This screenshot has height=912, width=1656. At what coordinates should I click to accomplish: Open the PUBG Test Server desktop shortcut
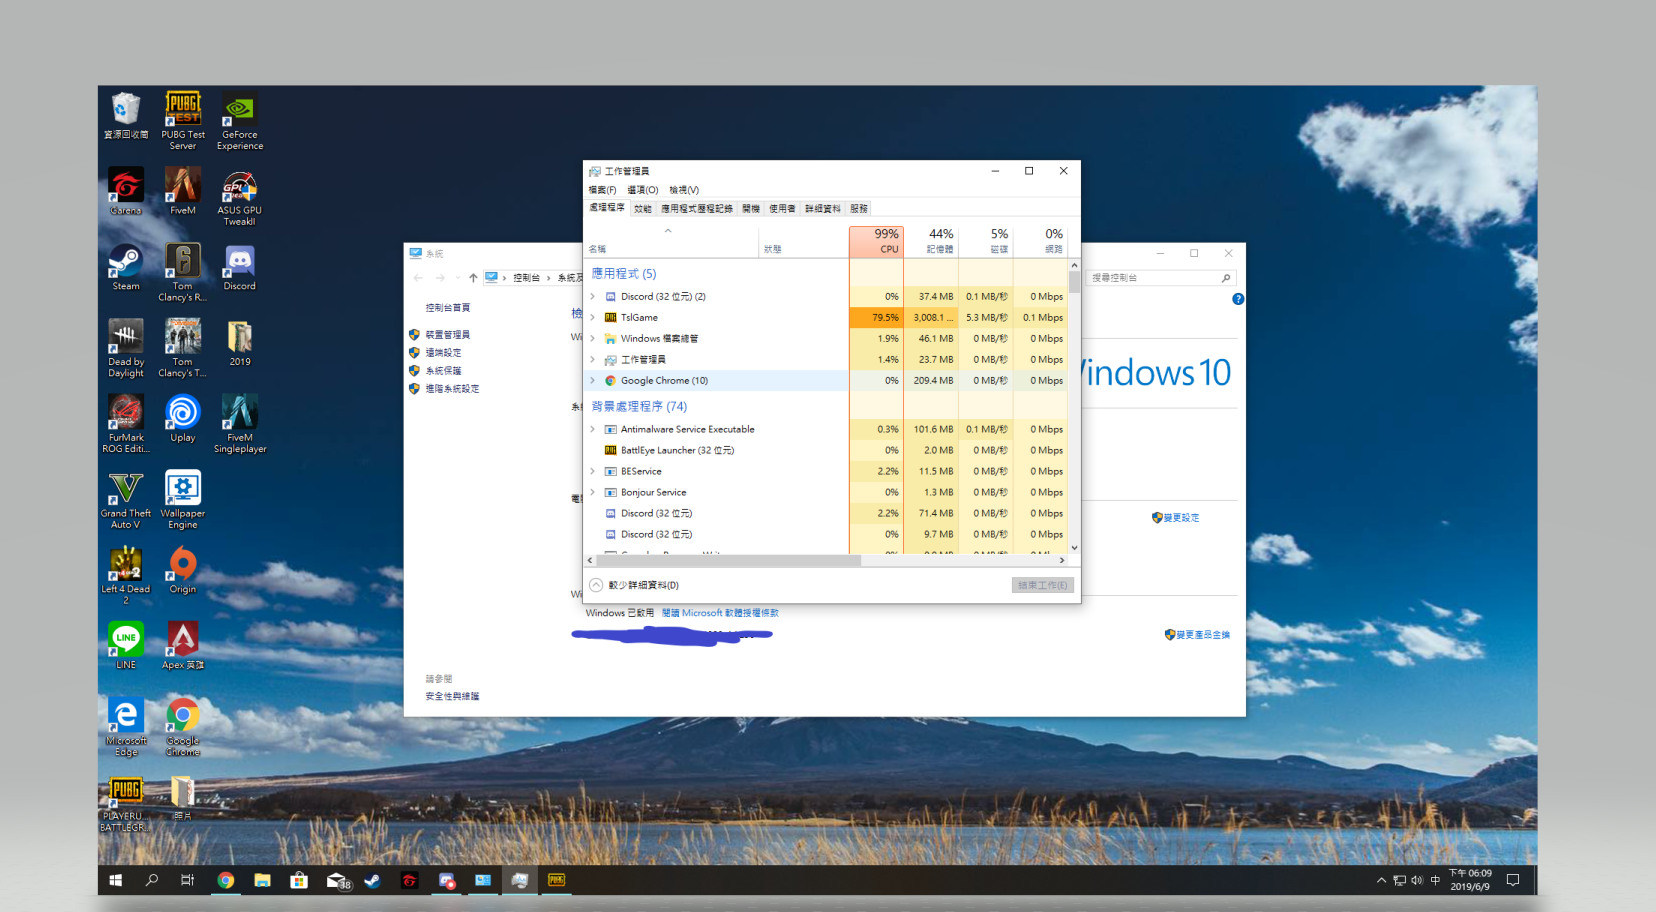pyautogui.click(x=183, y=121)
